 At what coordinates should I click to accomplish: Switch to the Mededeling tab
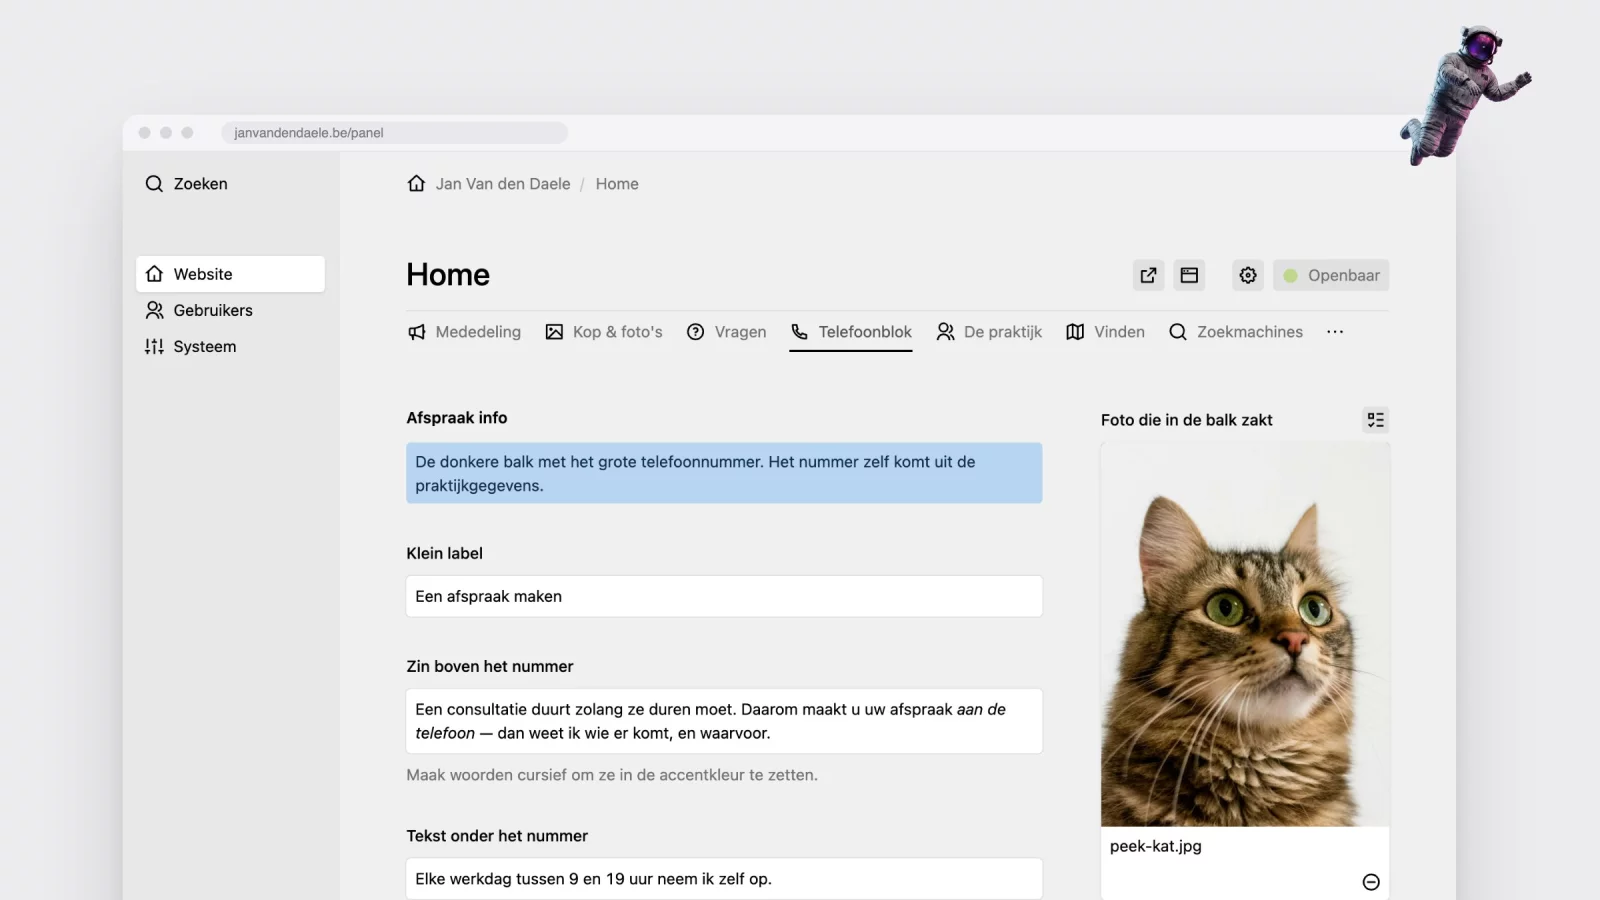[x=464, y=332]
